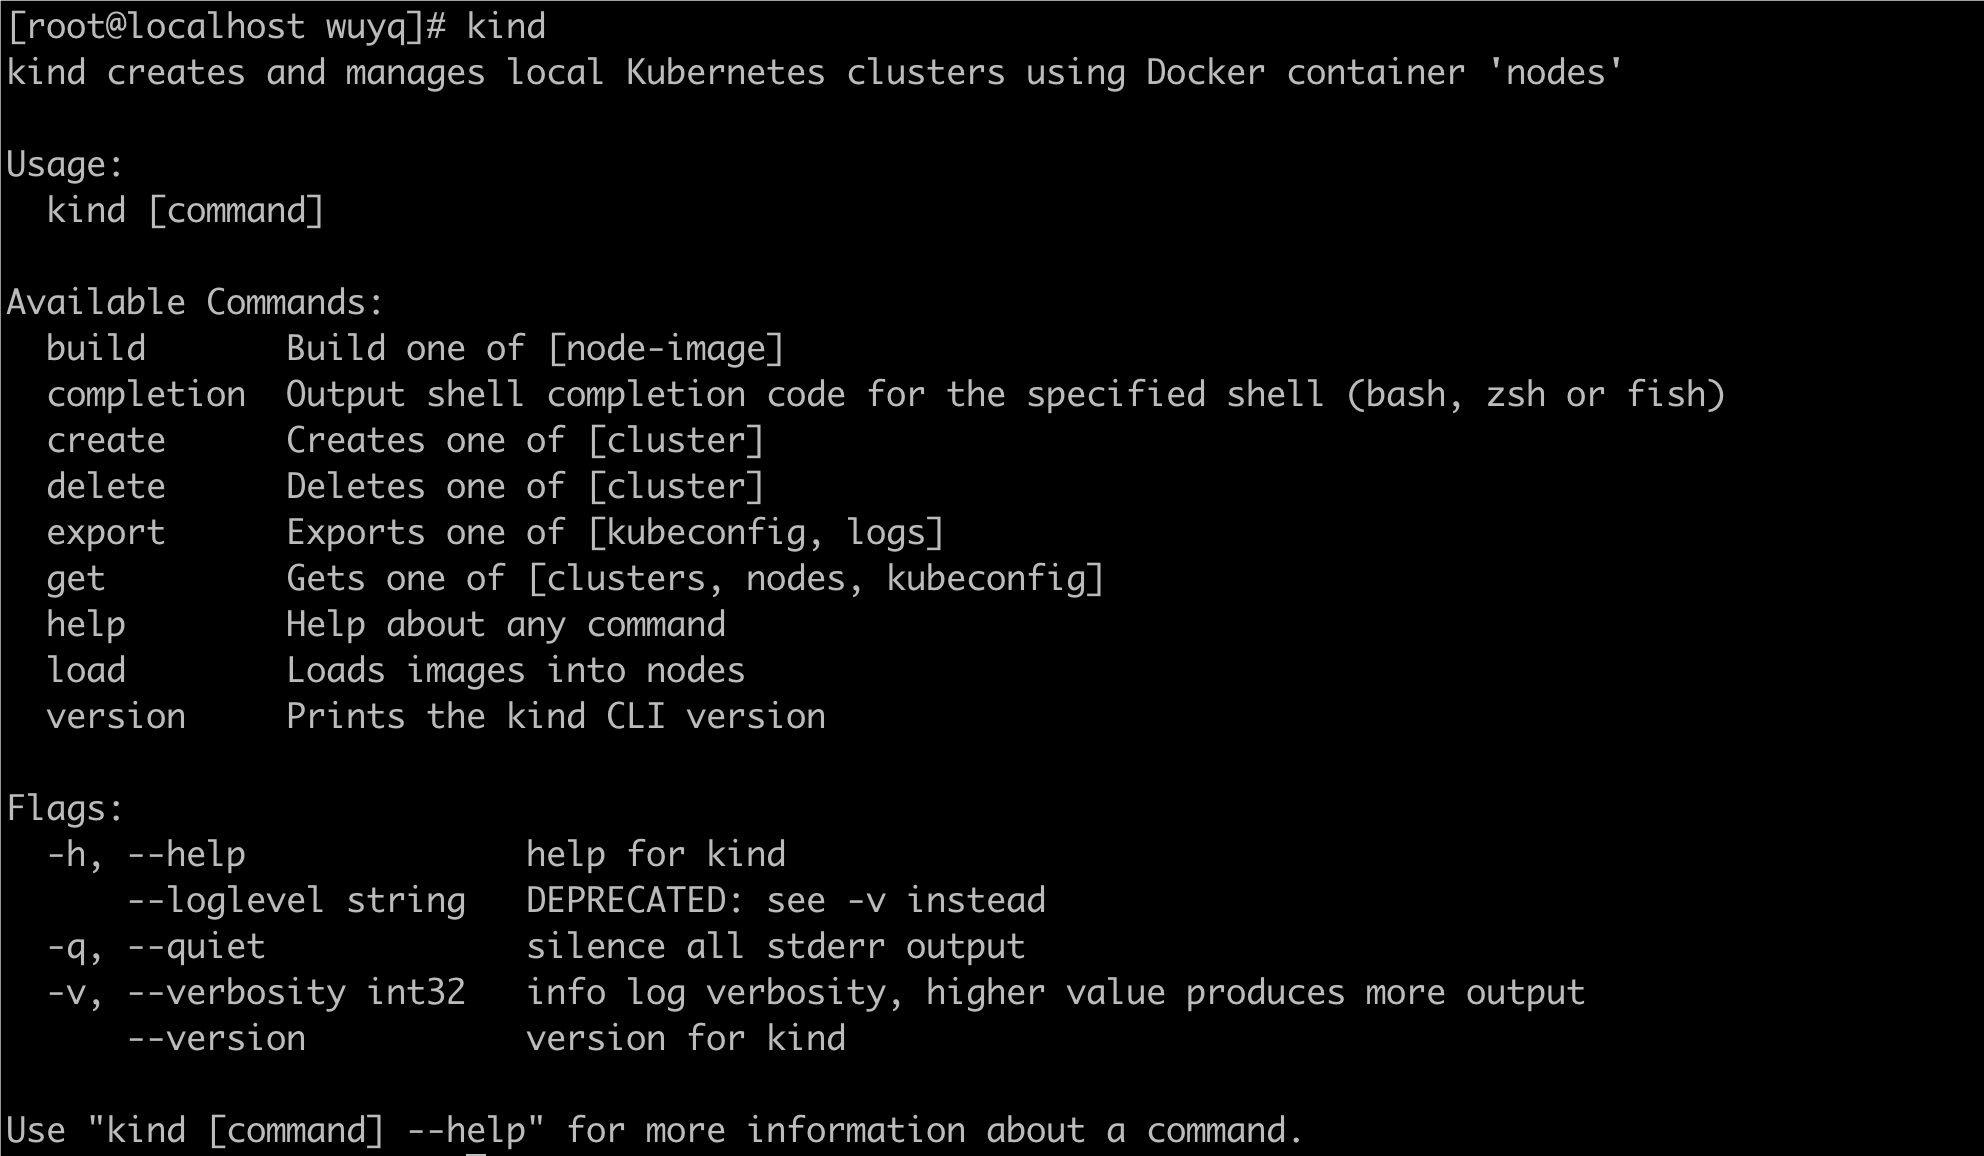The height and width of the screenshot is (1156, 1984).
Task: Click the shell prompt '[root@localhost wuyq]#'
Action: click(226, 27)
